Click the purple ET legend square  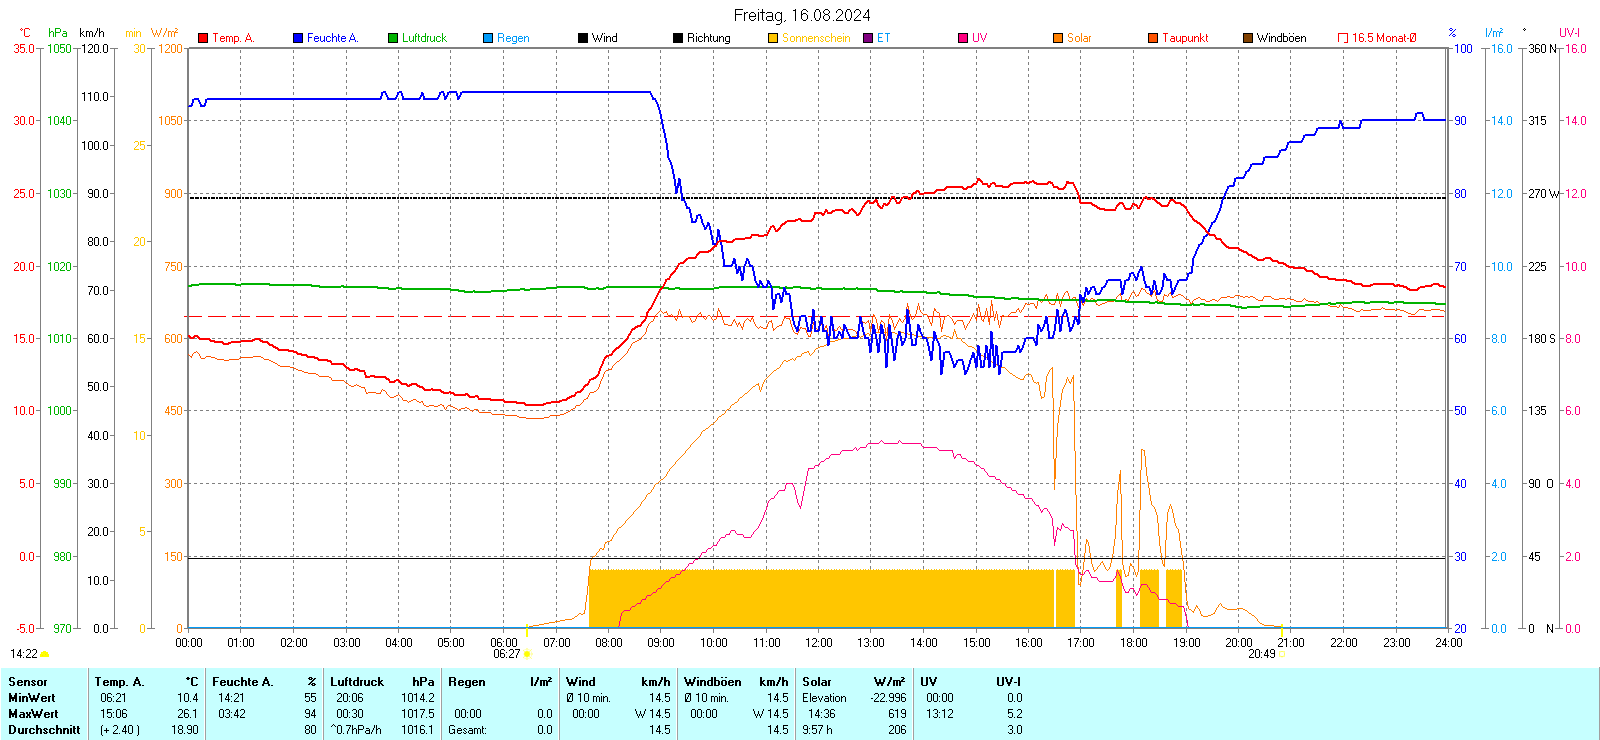(x=868, y=38)
